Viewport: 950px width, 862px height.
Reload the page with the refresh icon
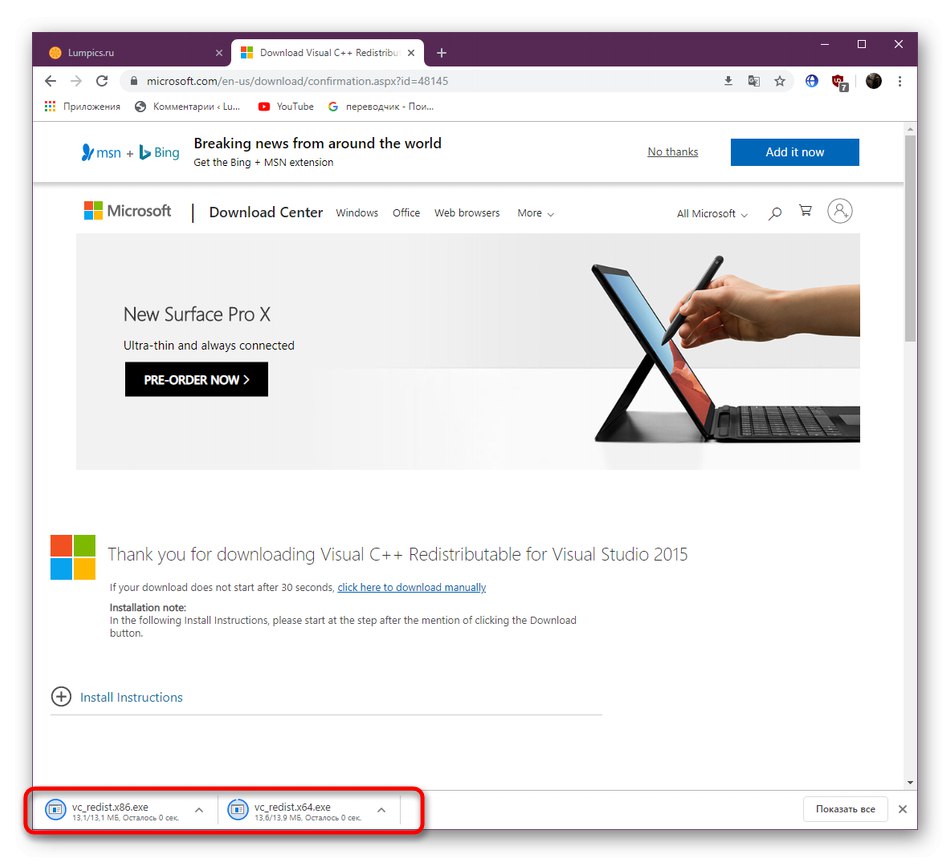coord(102,81)
